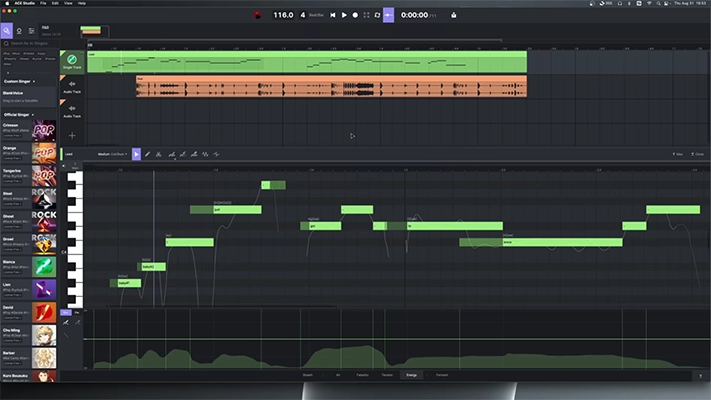This screenshot has width=711, height=400.
Task: Set the tempo field showing 116.0
Action: pos(283,15)
